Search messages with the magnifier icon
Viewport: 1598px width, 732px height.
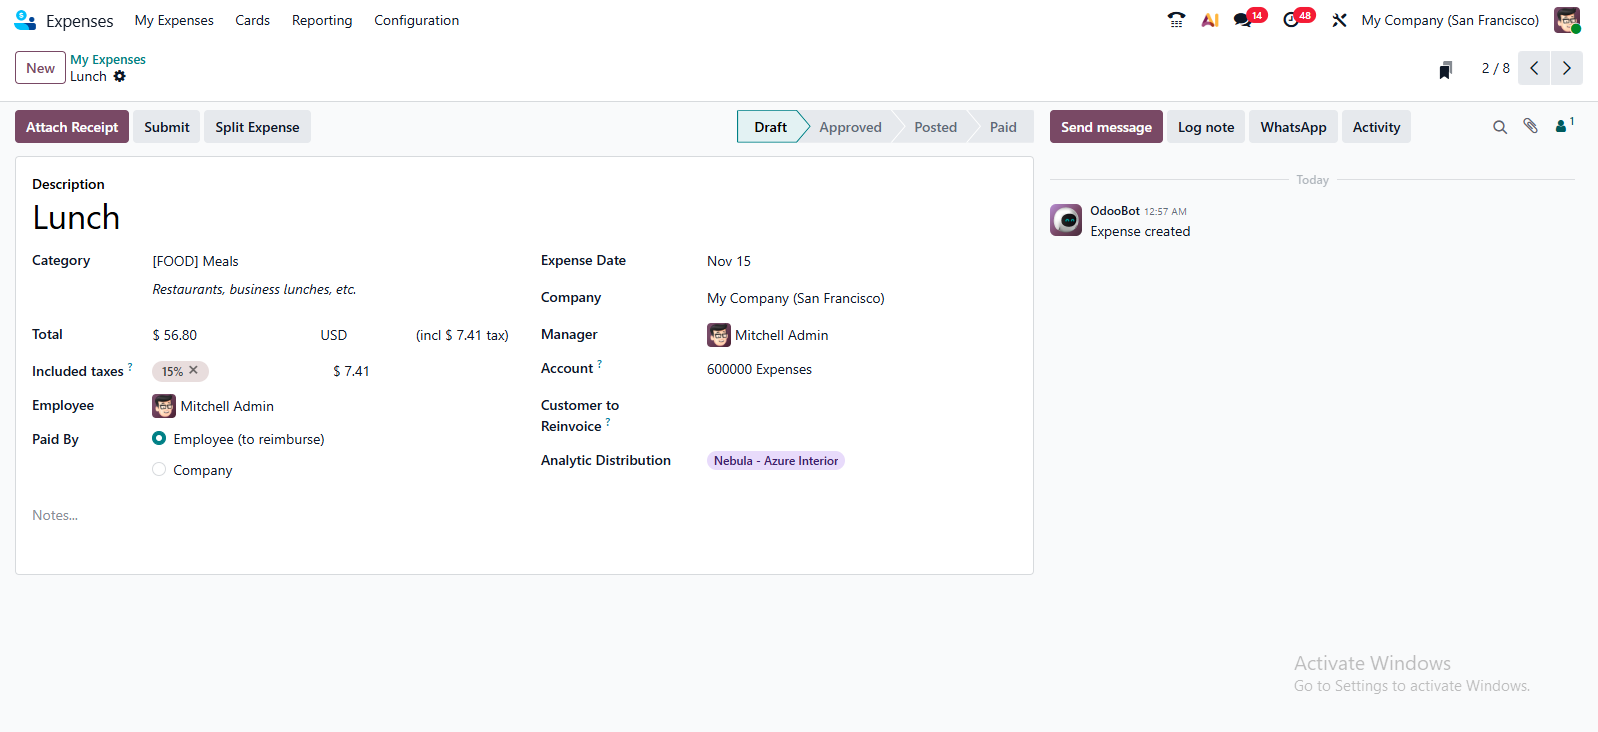point(1499,127)
